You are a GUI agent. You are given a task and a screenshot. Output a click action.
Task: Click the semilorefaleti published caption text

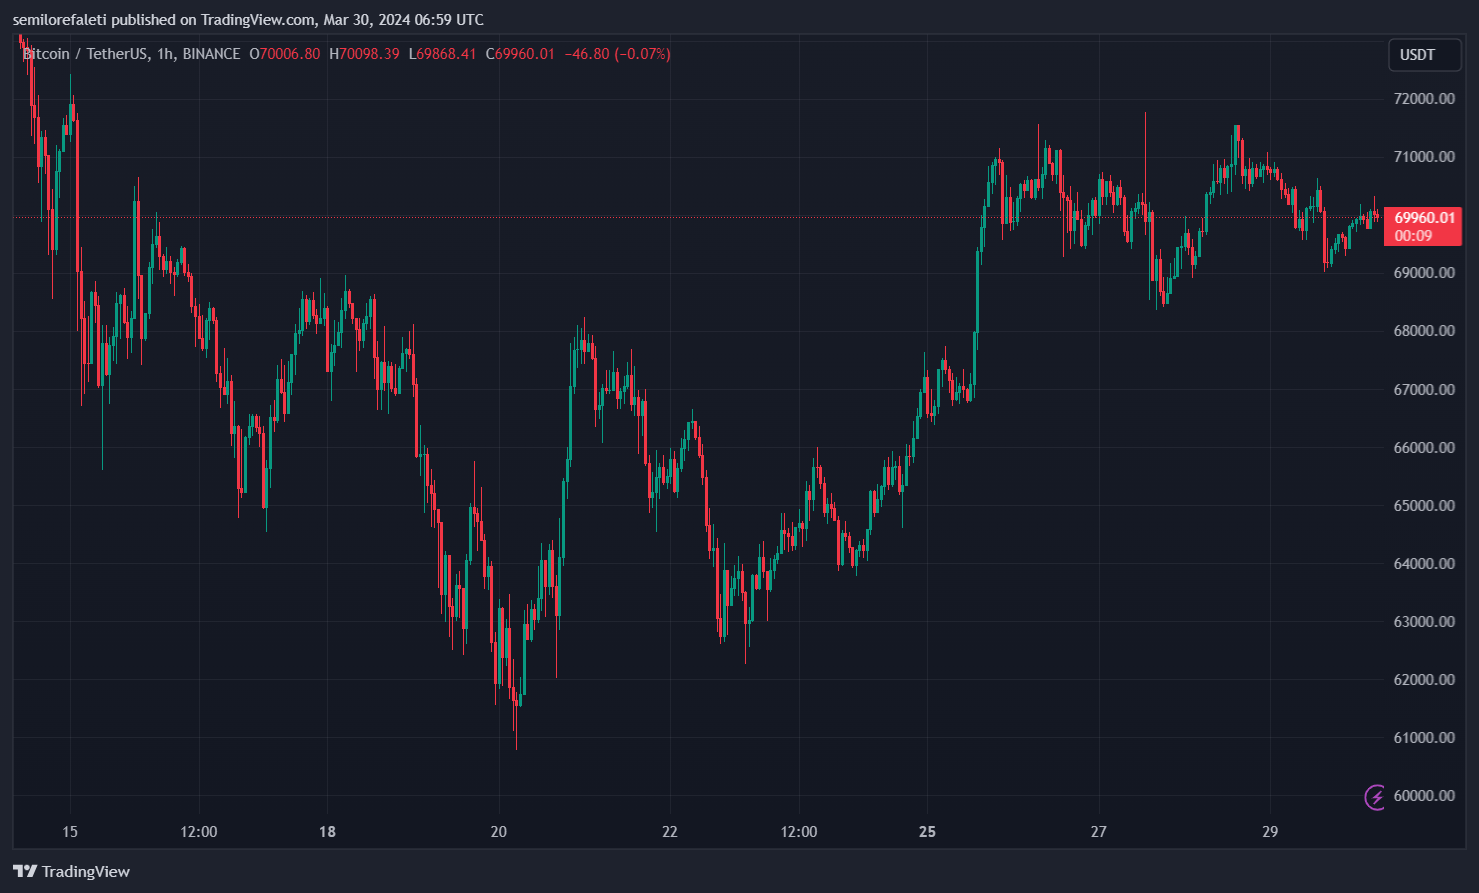pos(248,20)
